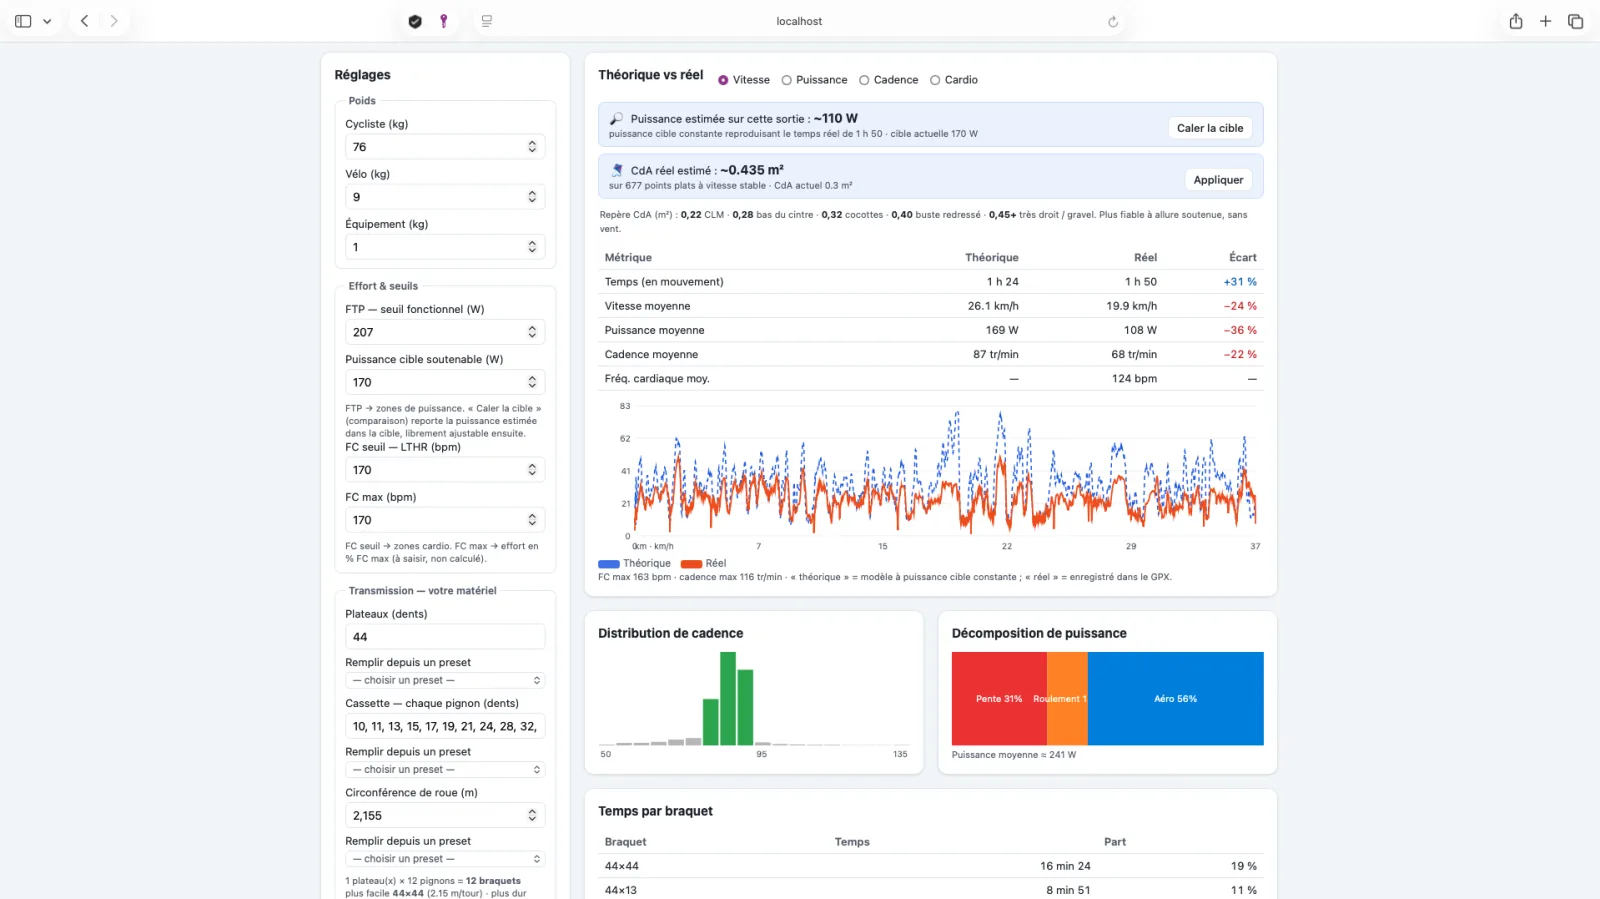Open the privacy shield icon

[x=415, y=21]
